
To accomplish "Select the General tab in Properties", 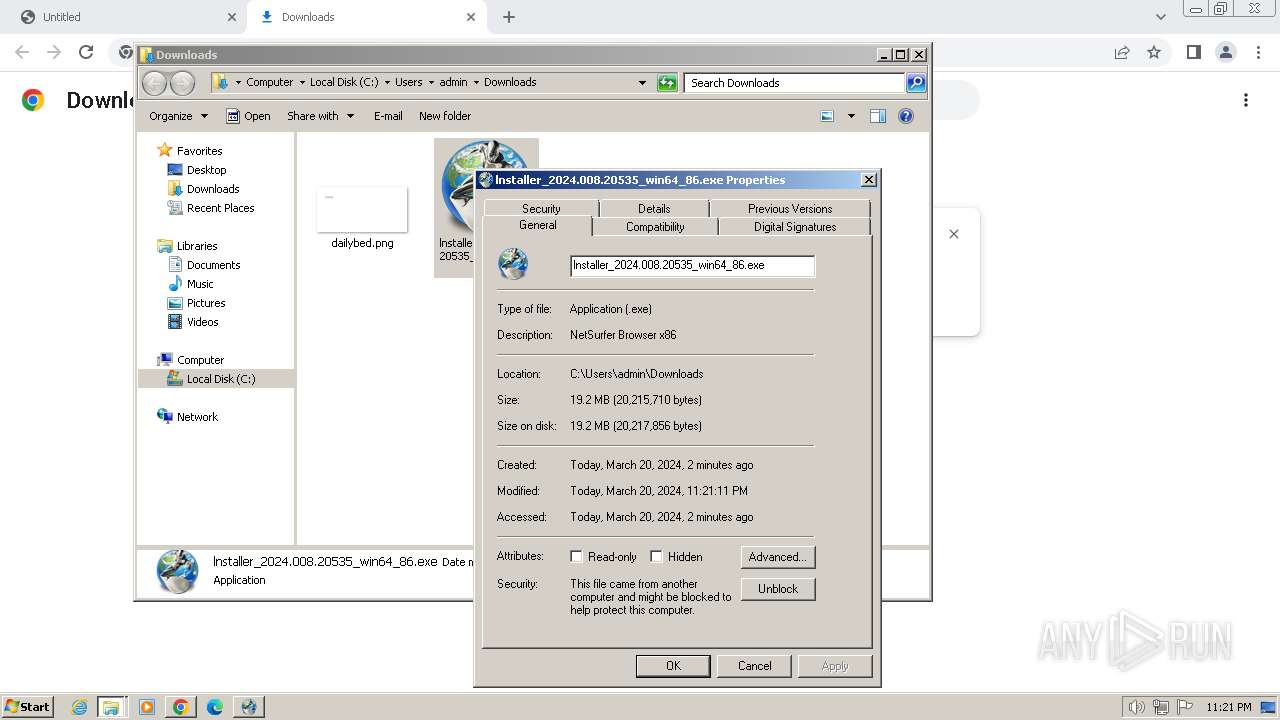I will (538, 226).
